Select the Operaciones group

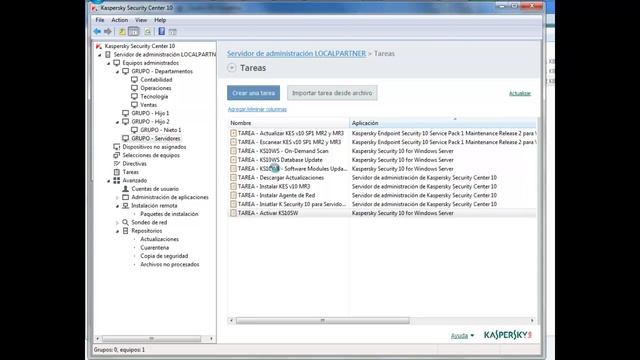156,88
